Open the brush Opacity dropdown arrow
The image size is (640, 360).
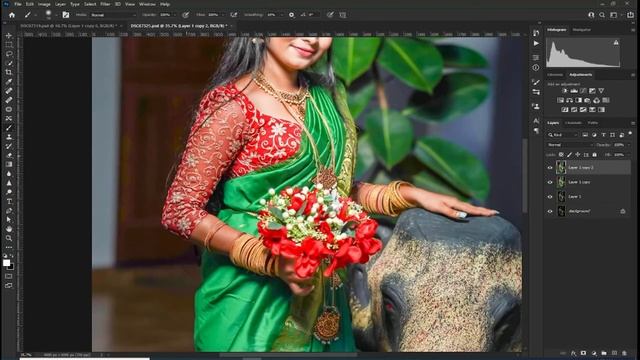(x=175, y=15)
